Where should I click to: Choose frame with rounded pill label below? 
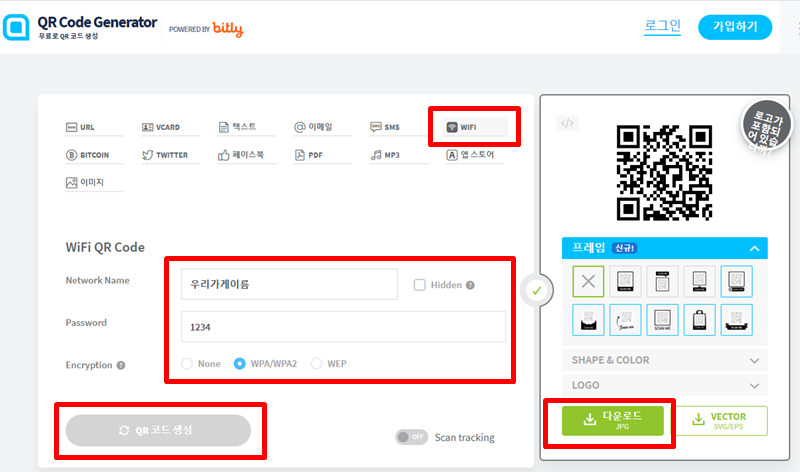[x=736, y=281]
